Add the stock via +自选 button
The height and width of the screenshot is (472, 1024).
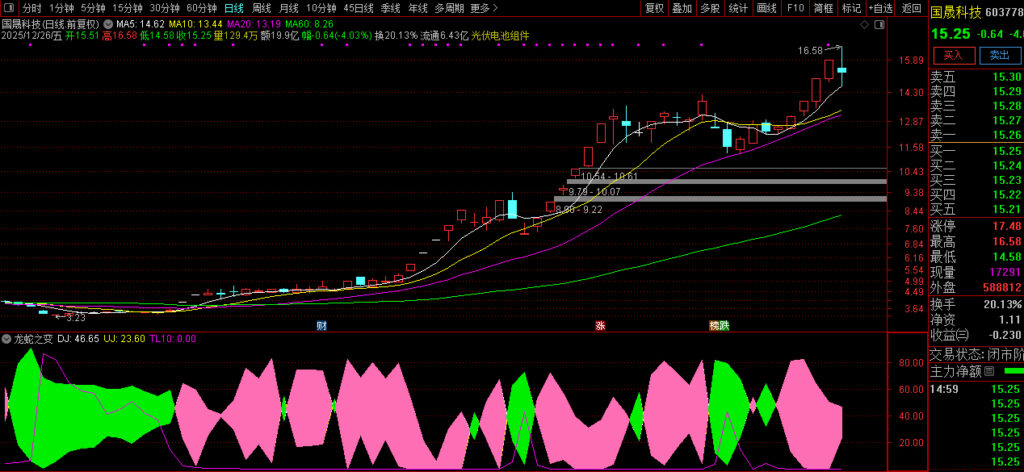click(x=881, y=8)
